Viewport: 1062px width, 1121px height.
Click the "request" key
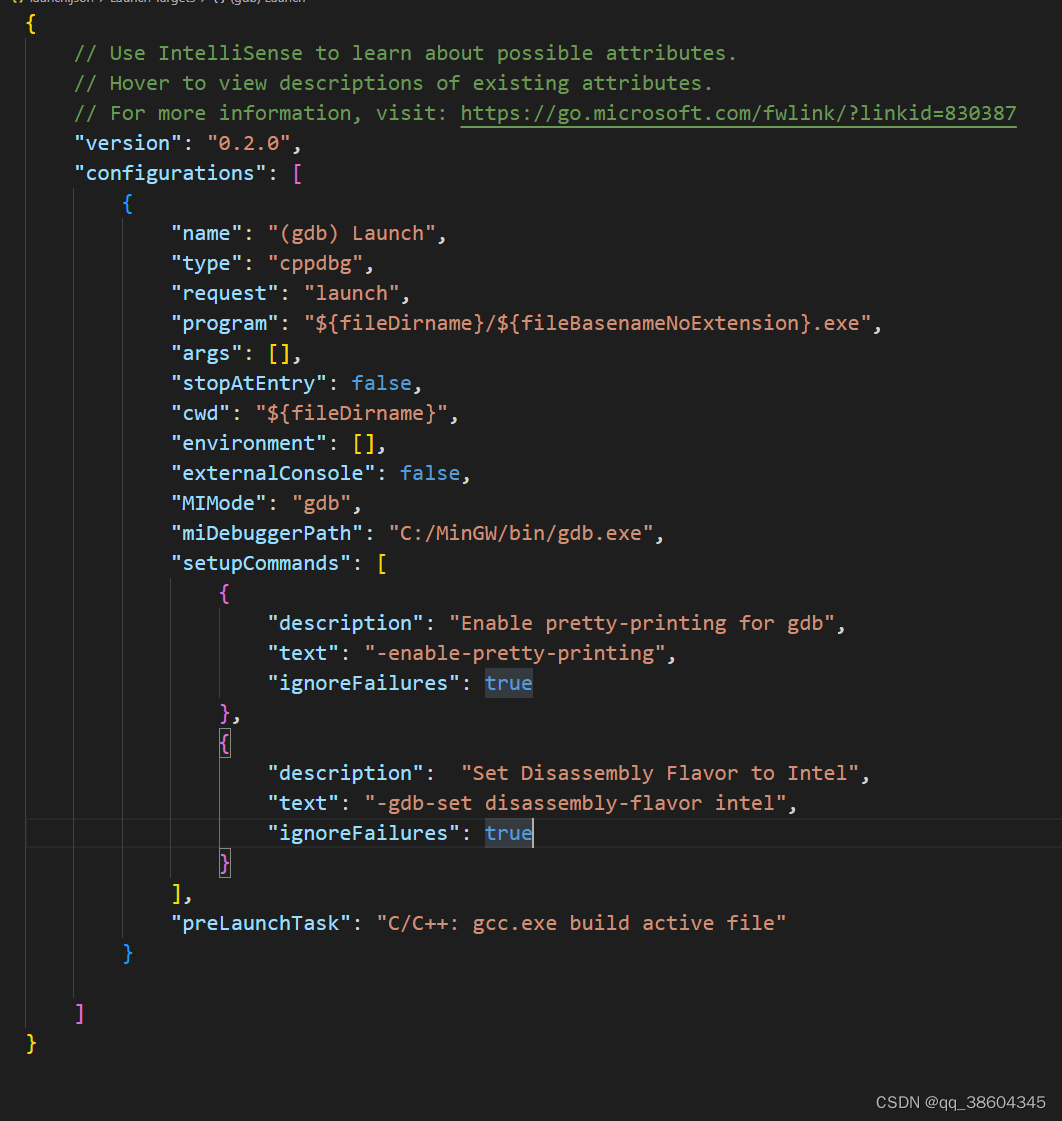click(x=225, y=294)
